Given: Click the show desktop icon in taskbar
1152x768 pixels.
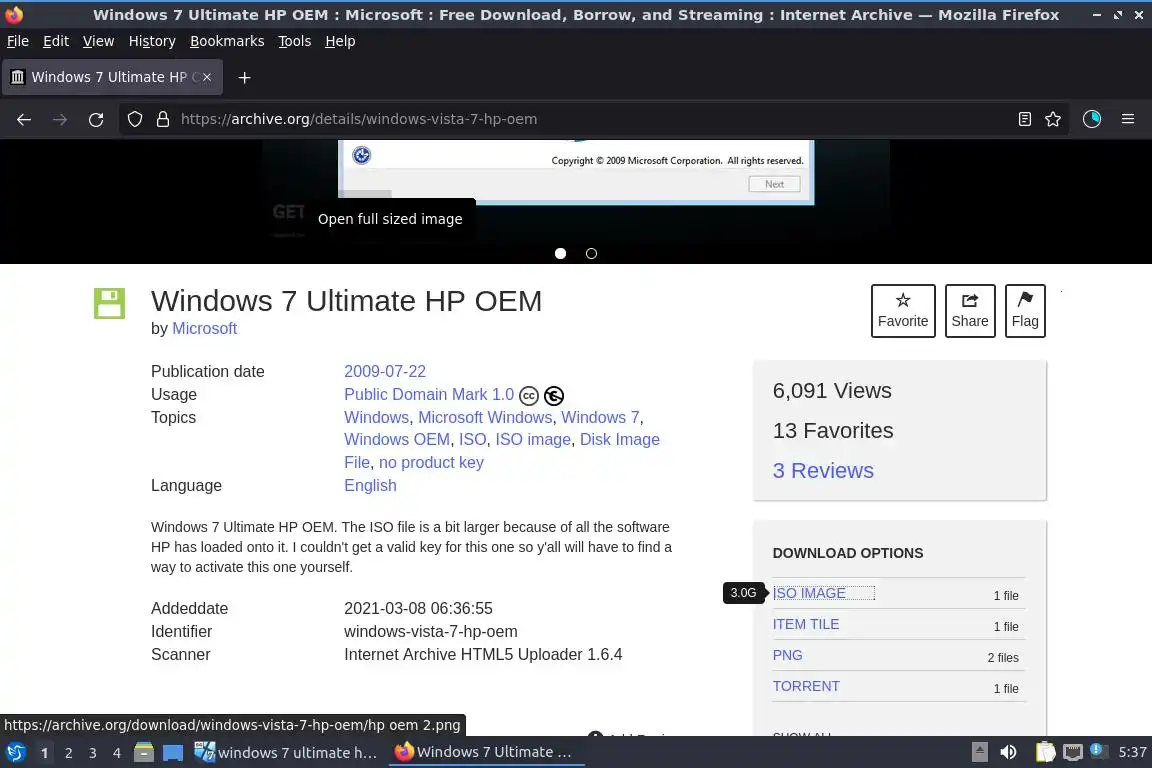Looking at the screenshot, I should click(173, 753).
